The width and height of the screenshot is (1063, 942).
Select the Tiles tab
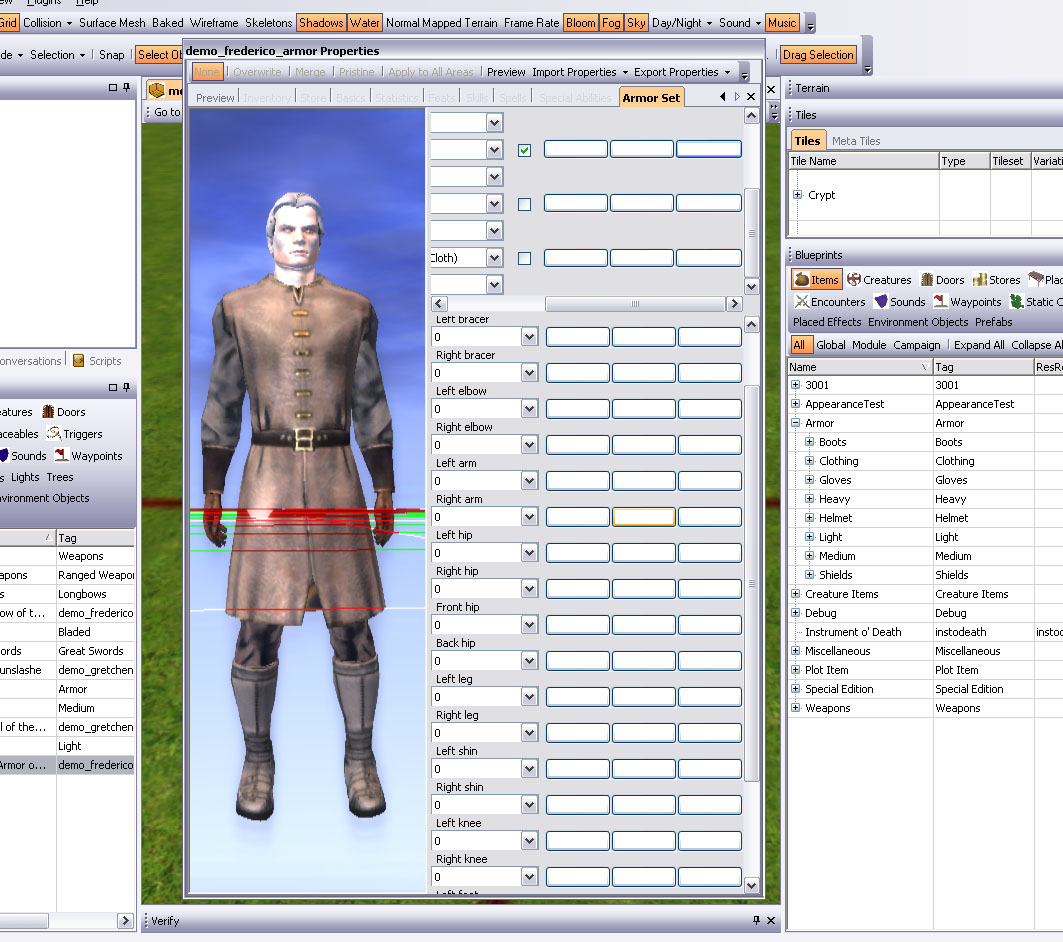point(807,140)
